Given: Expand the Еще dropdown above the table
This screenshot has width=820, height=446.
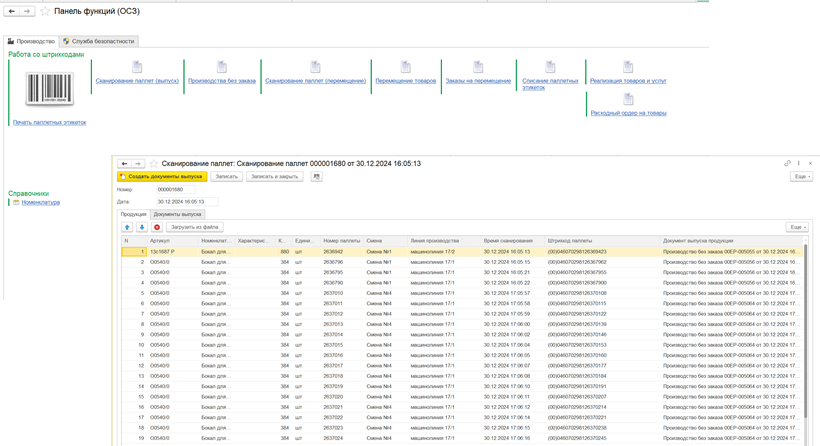Looking at the screenshot, I should pyautogui.click(x=796, y=227).
